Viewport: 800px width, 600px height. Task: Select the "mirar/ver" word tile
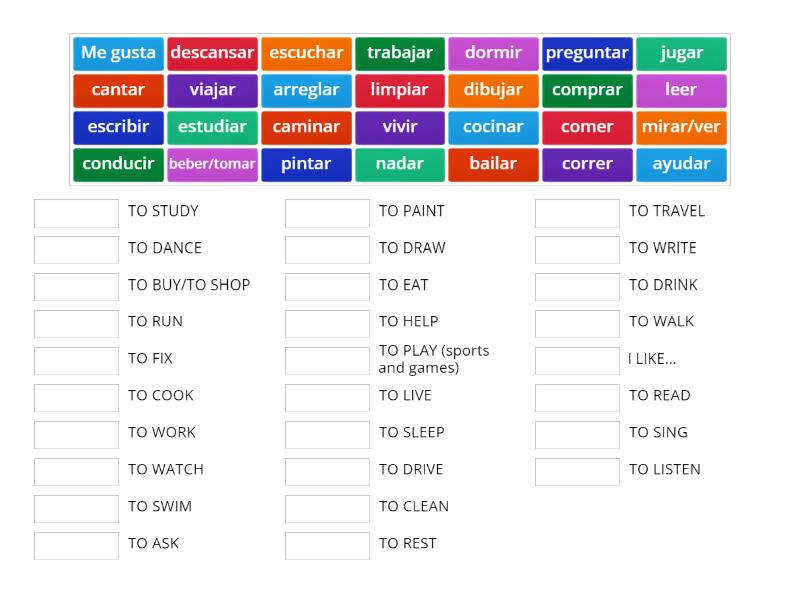point(681,127)
